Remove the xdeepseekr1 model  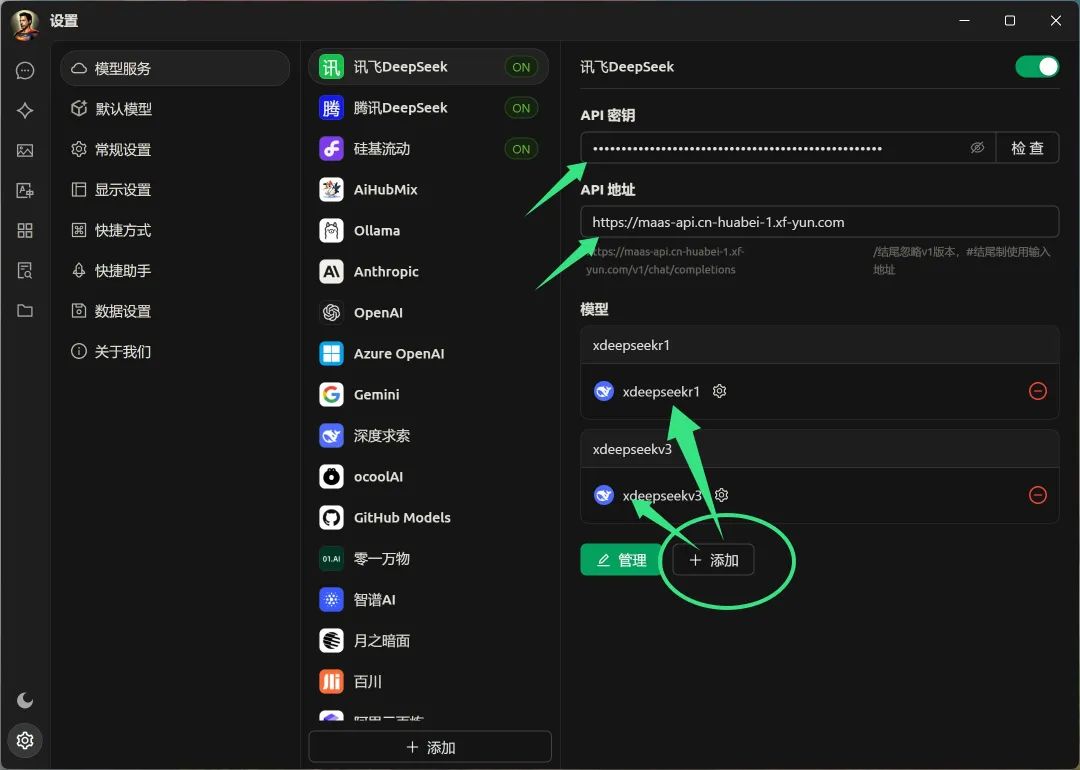pyautogui.click(x=1038, y=391)
